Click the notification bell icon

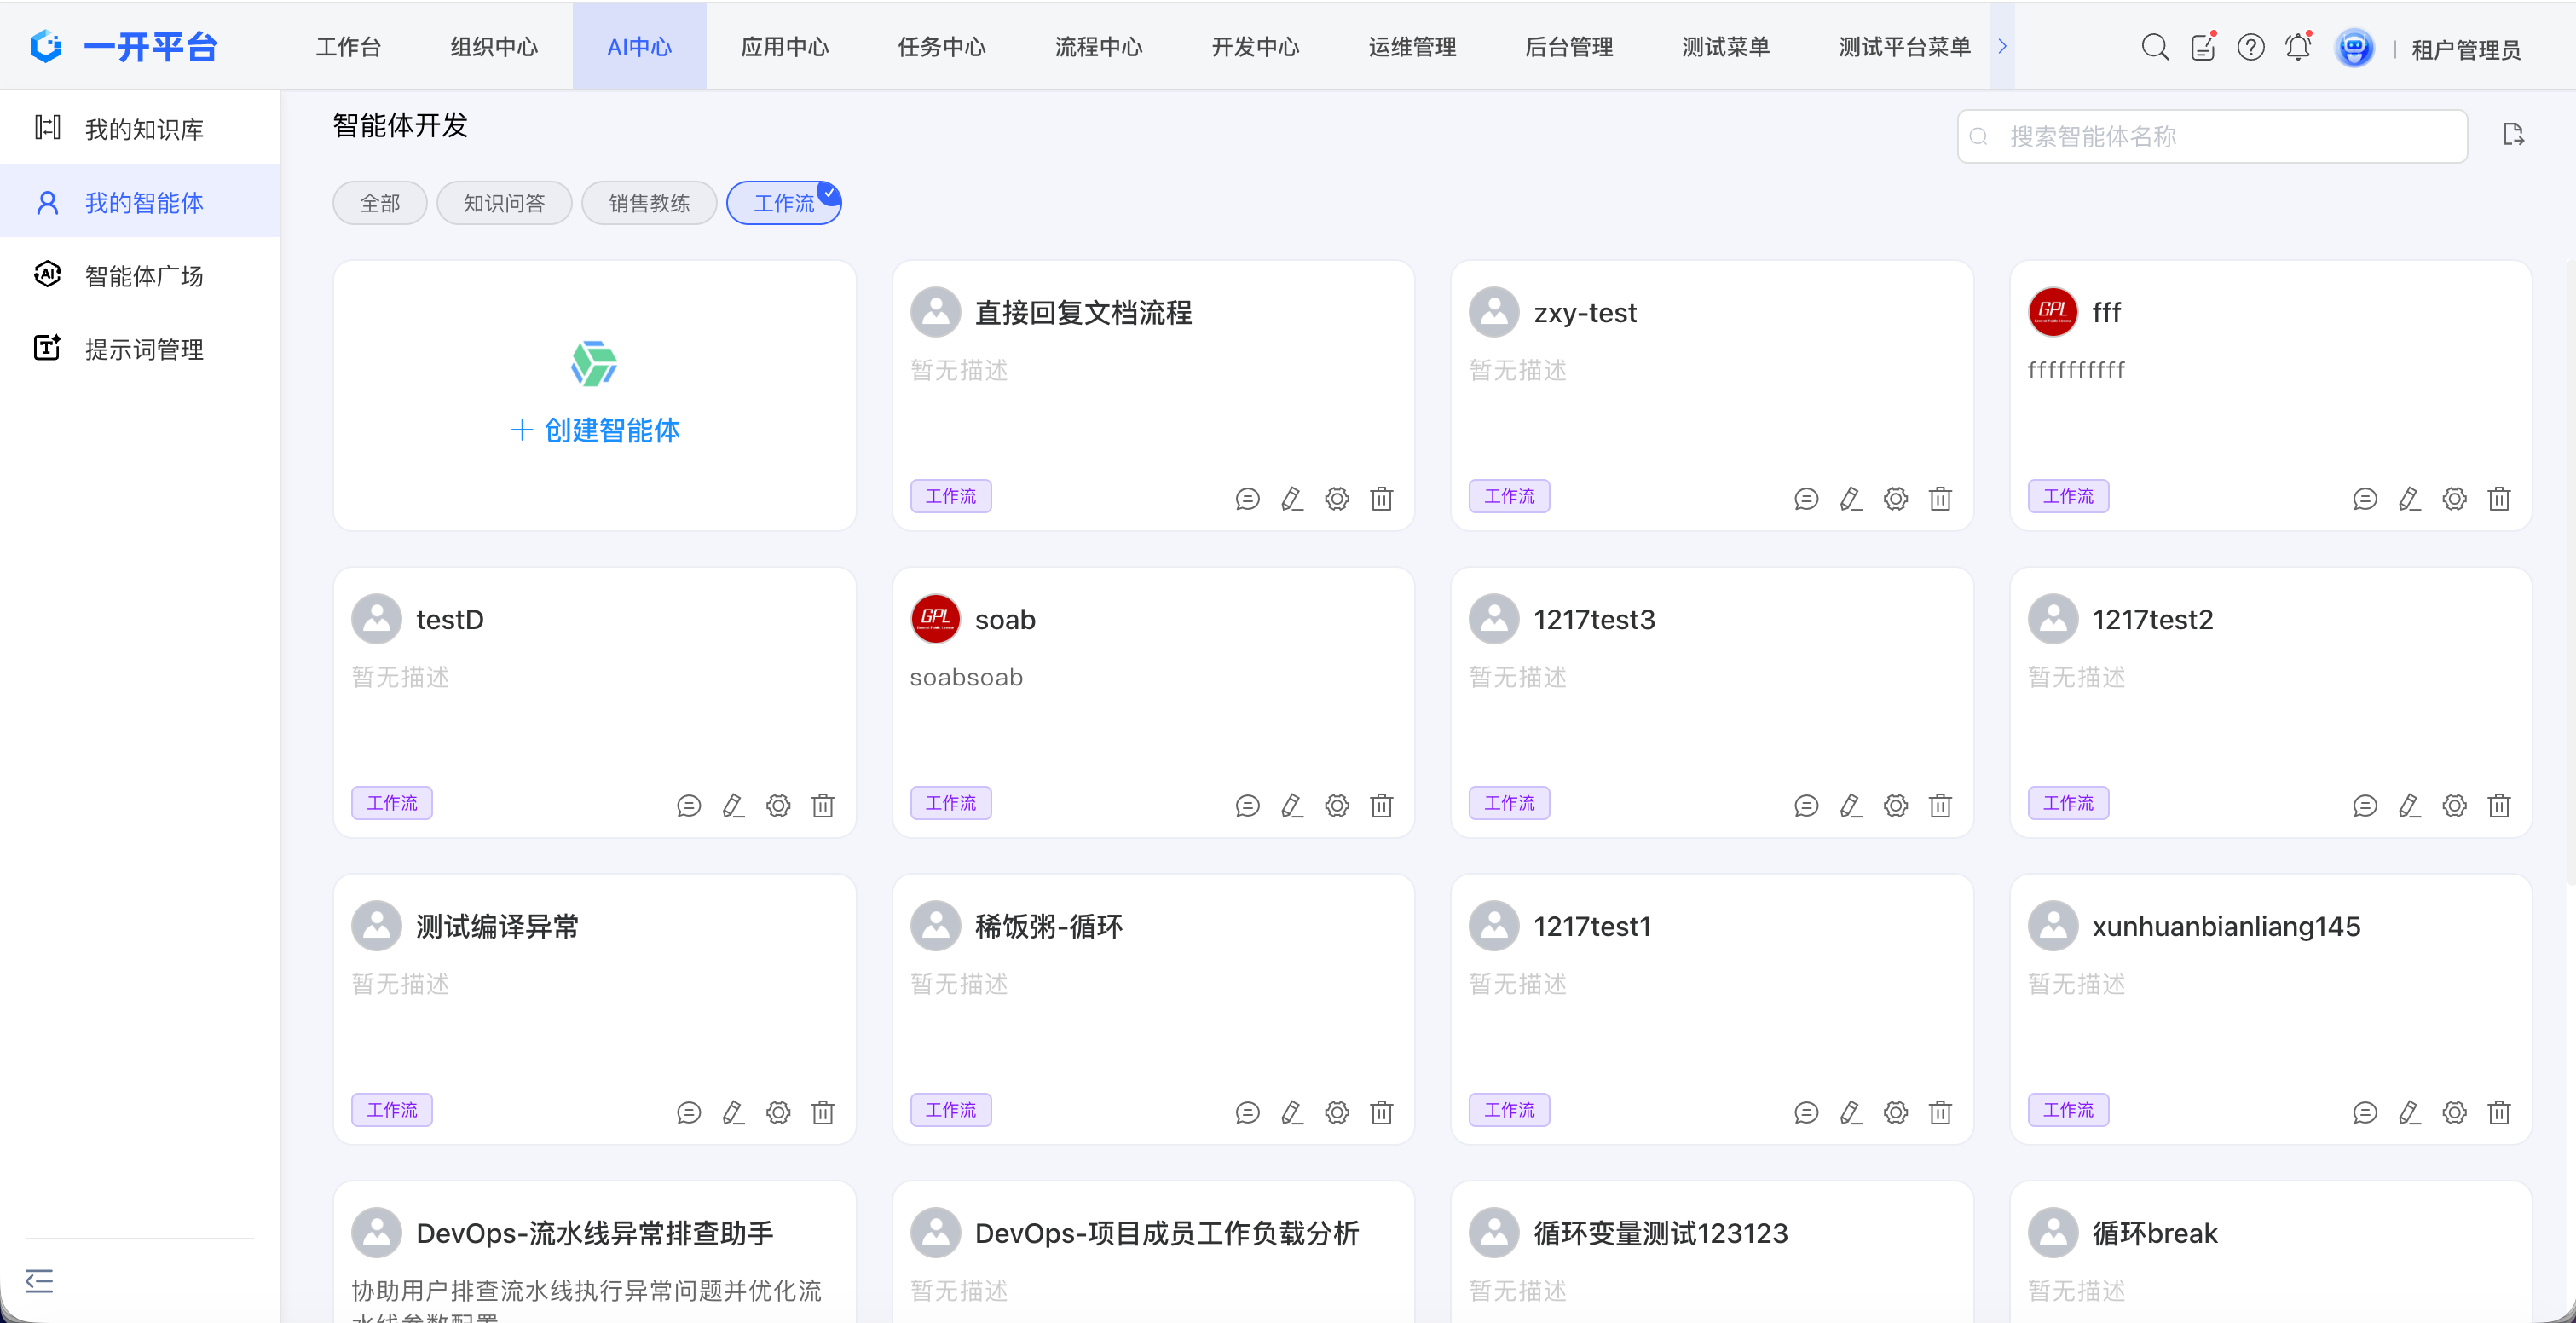point(2297,47)
